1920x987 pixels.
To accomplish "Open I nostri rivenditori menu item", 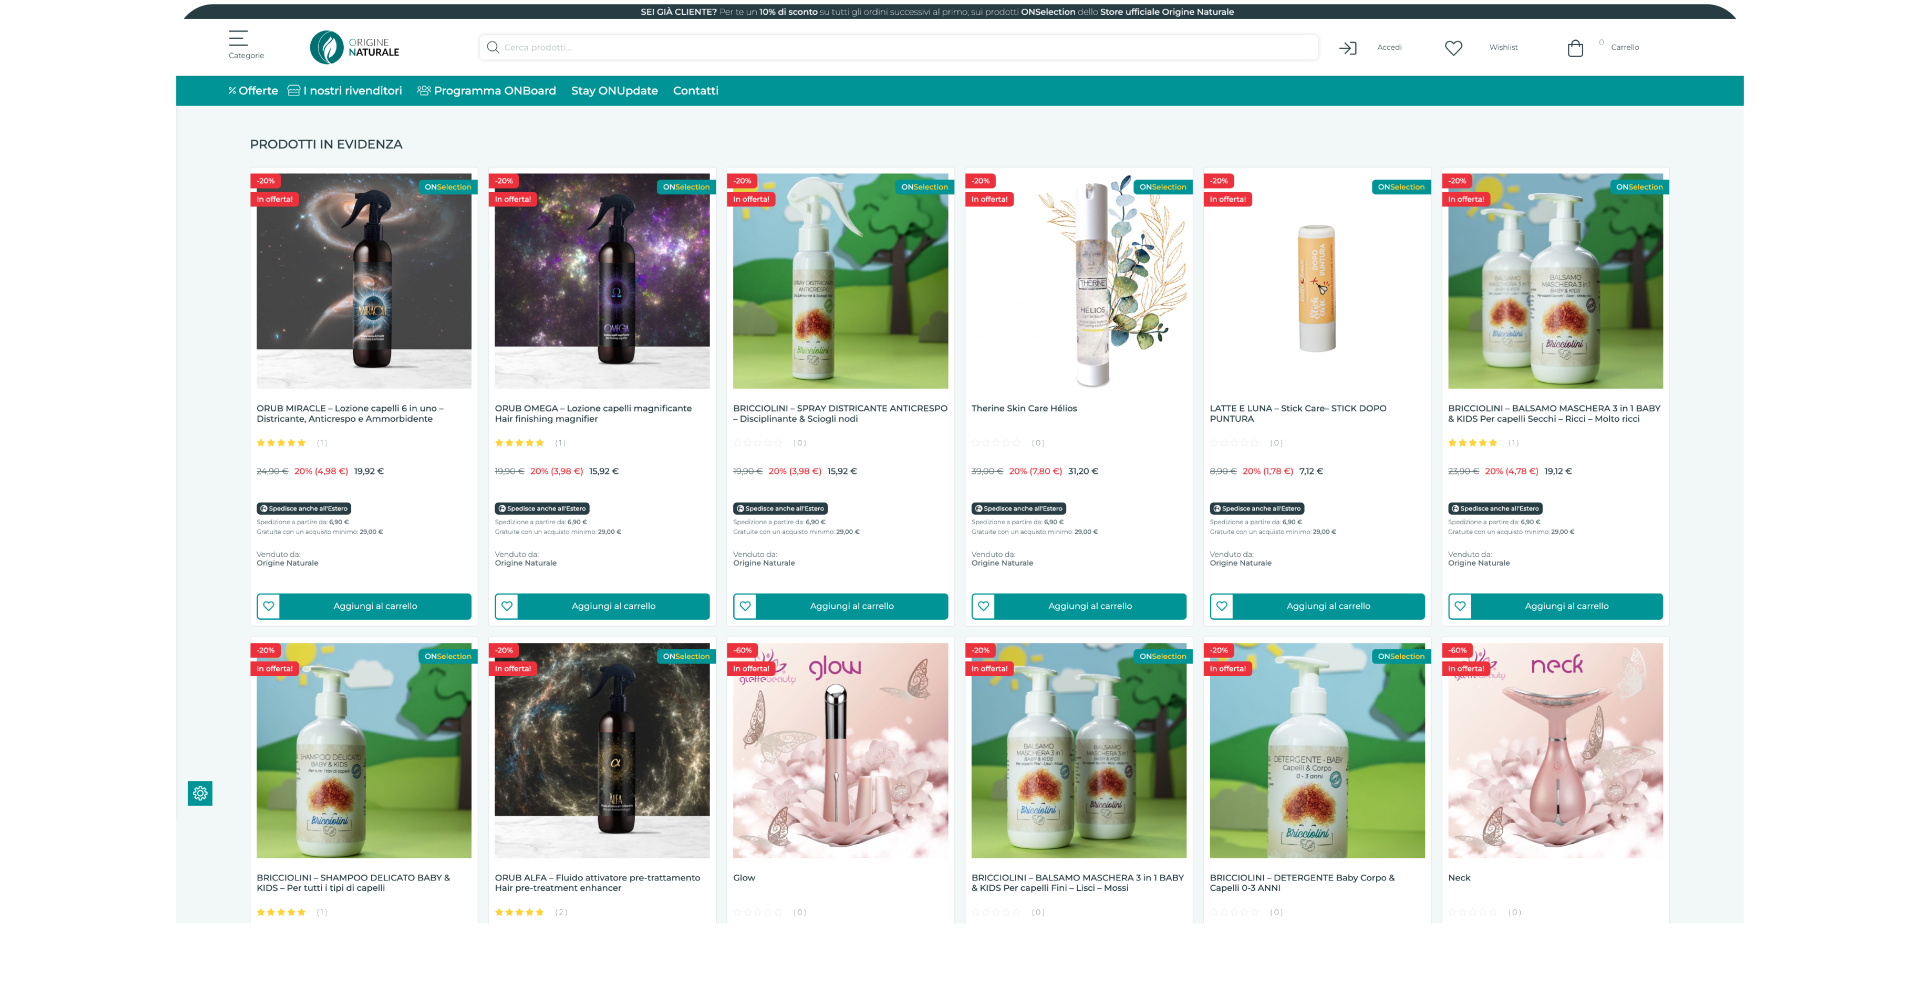I will (x=345, y=91).
